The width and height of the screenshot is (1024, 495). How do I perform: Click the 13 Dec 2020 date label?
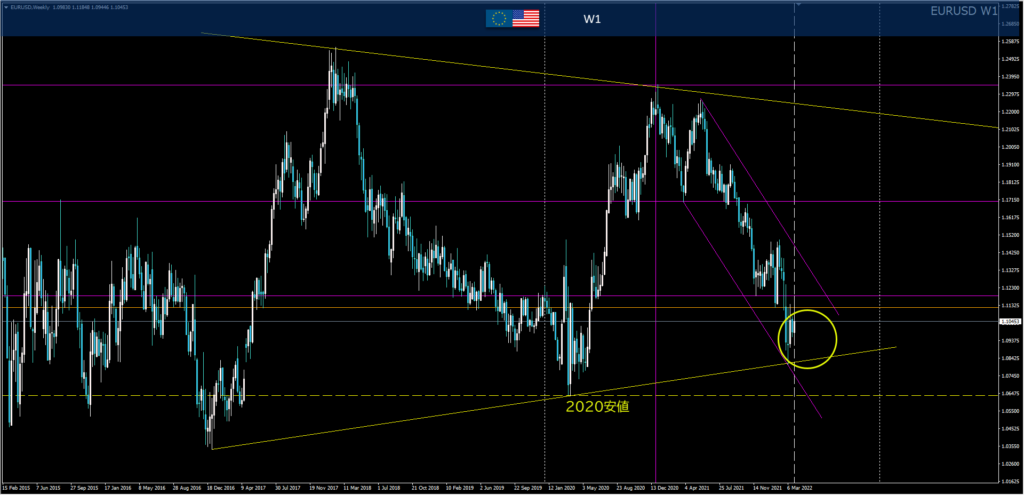(663, 487)
